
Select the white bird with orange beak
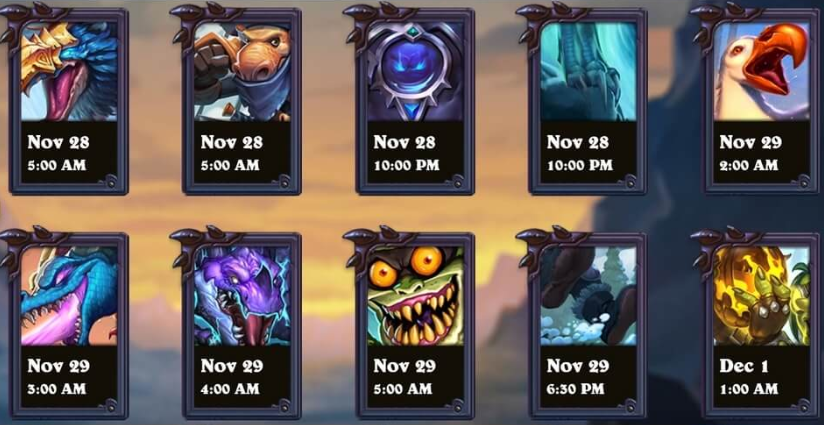coord(761,71)
